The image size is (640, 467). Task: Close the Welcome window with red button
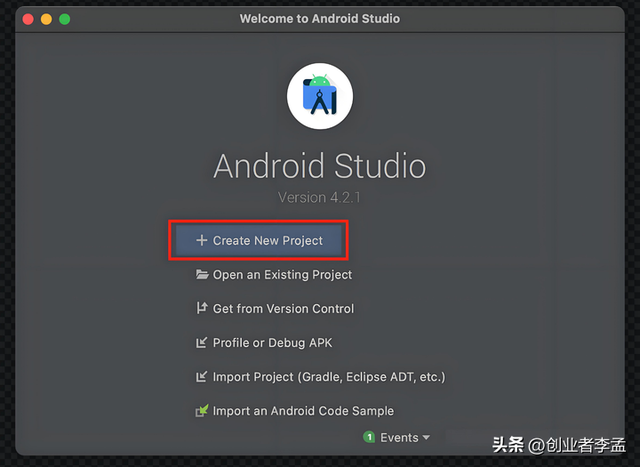(x=28, y=19)
